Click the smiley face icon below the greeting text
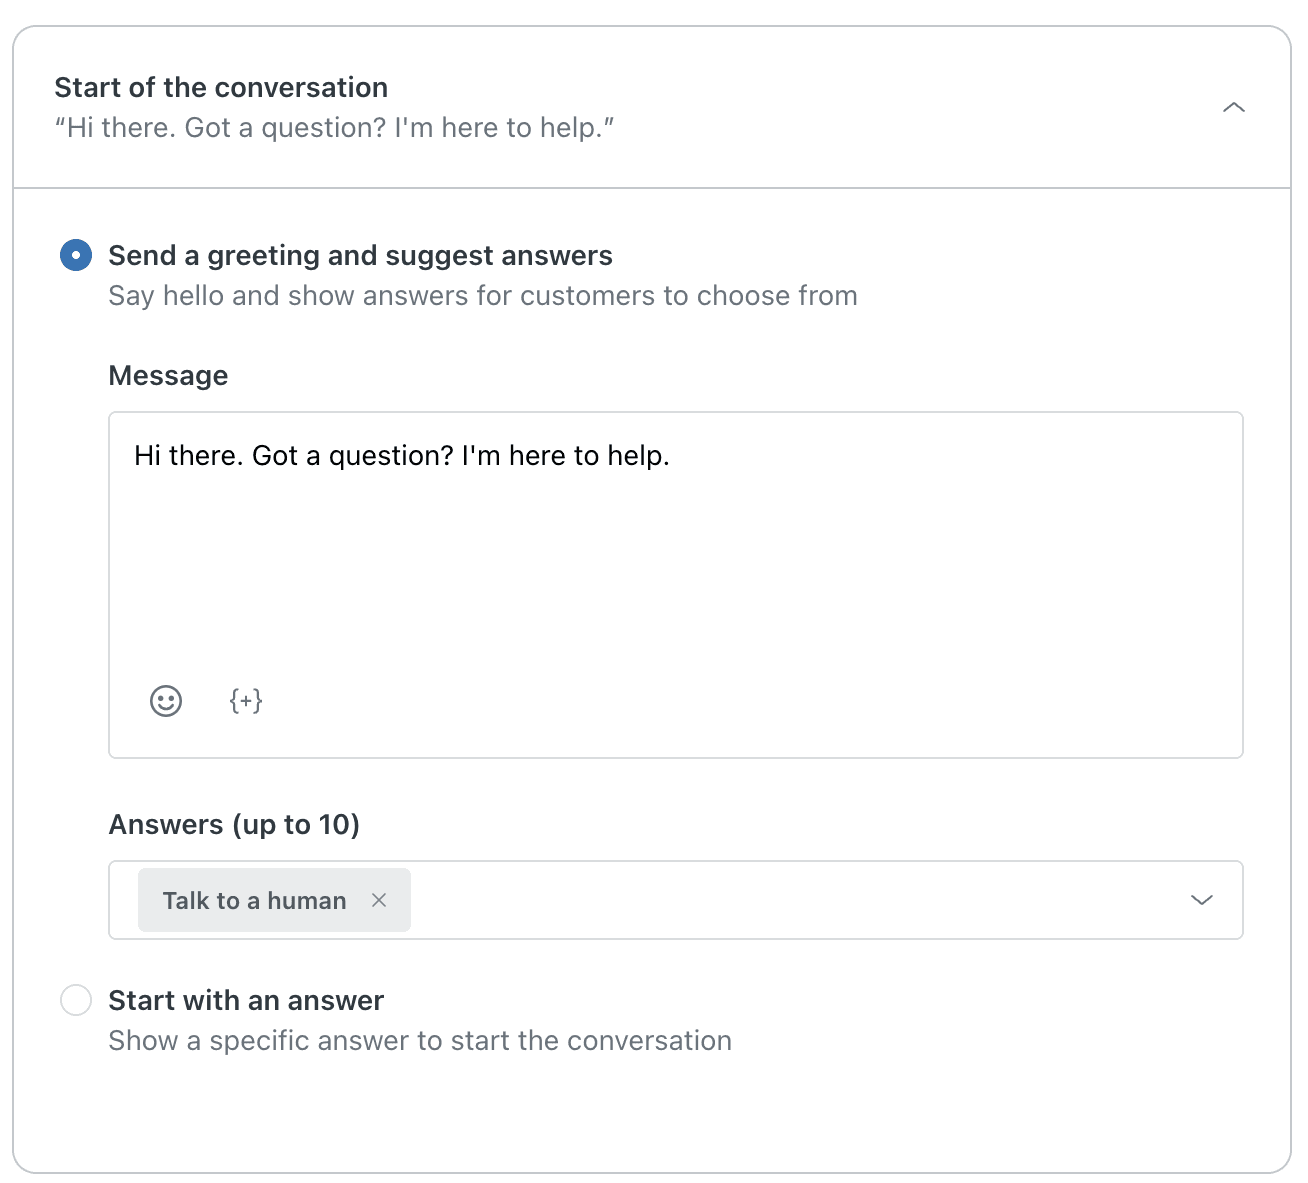This screenshot has height=1183, width=1308. pos(165,700)
